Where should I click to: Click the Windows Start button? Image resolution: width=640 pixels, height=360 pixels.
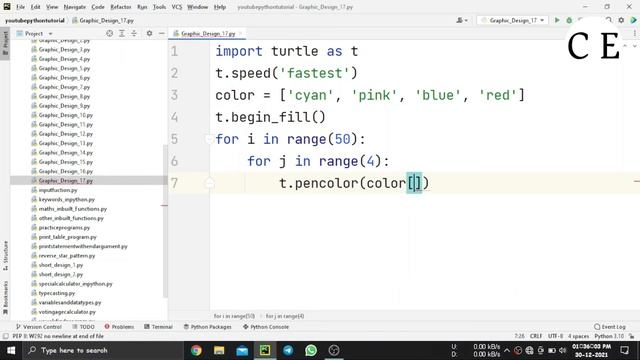click(x=11, y=351)
